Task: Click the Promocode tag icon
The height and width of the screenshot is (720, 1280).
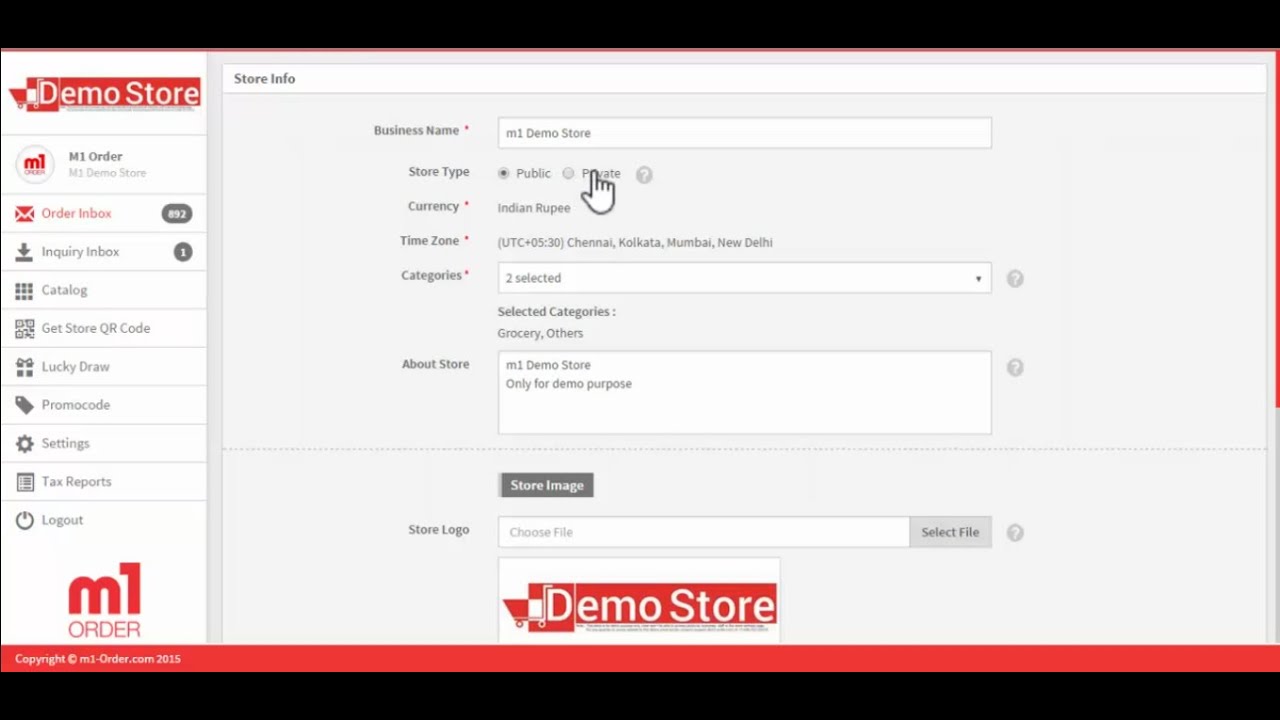Action: click(24, 405)
